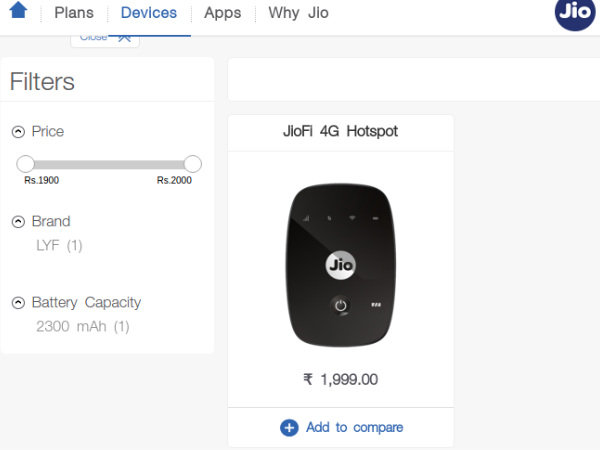Click the JioFi hotspot device image
Image resolution: width=600 pixels, height=450 pixels.
(x=340, y=266)
